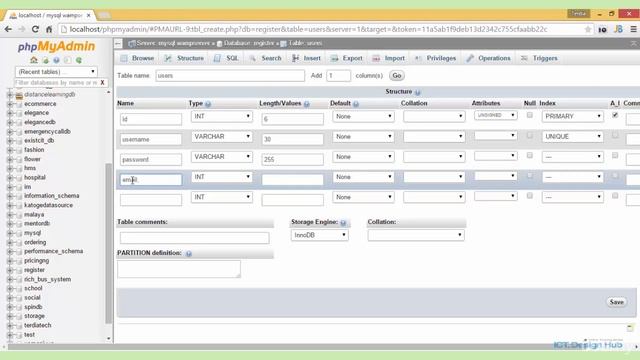The image size is (640, 360).
Task: Click the blue circular query window icon
Action: click(56, 60)
